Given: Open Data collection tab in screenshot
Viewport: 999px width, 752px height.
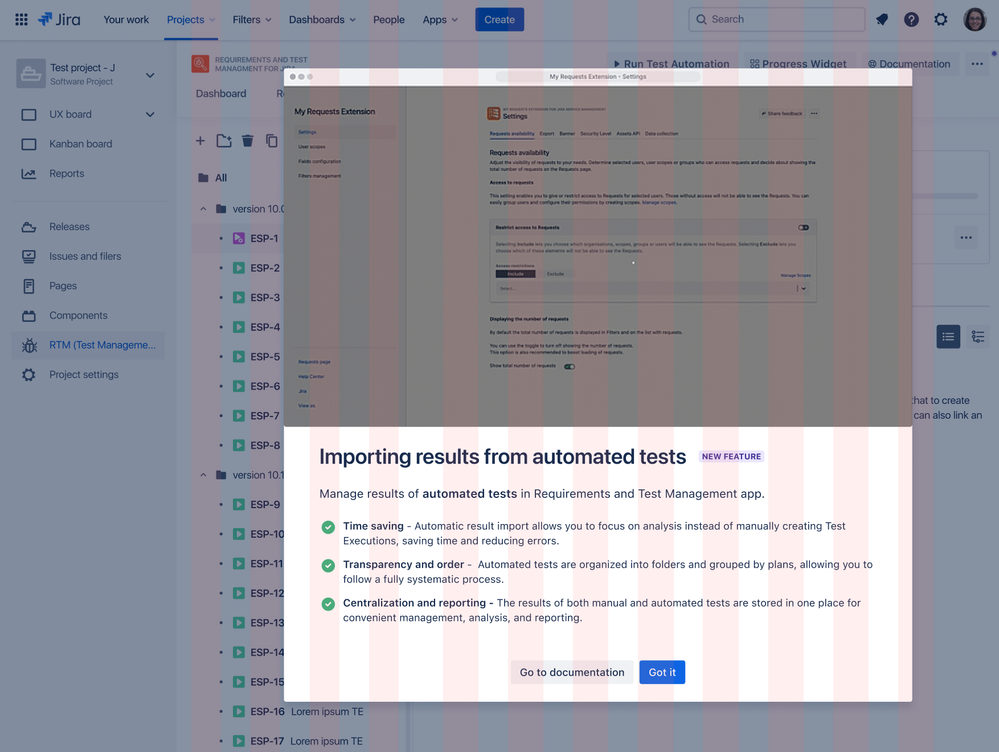Looking at the screenshot, I should point(661,134).
